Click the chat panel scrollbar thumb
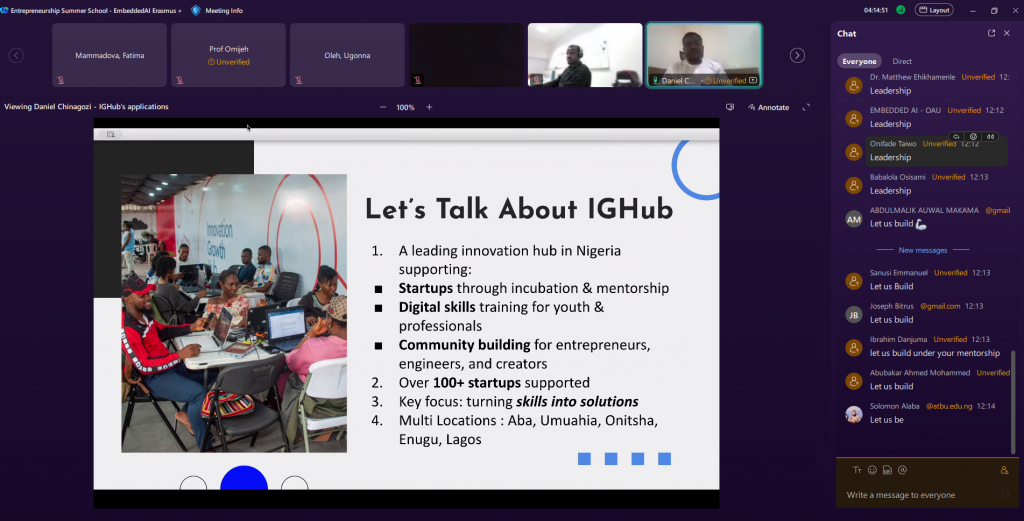 click(x=1014, y=402)
